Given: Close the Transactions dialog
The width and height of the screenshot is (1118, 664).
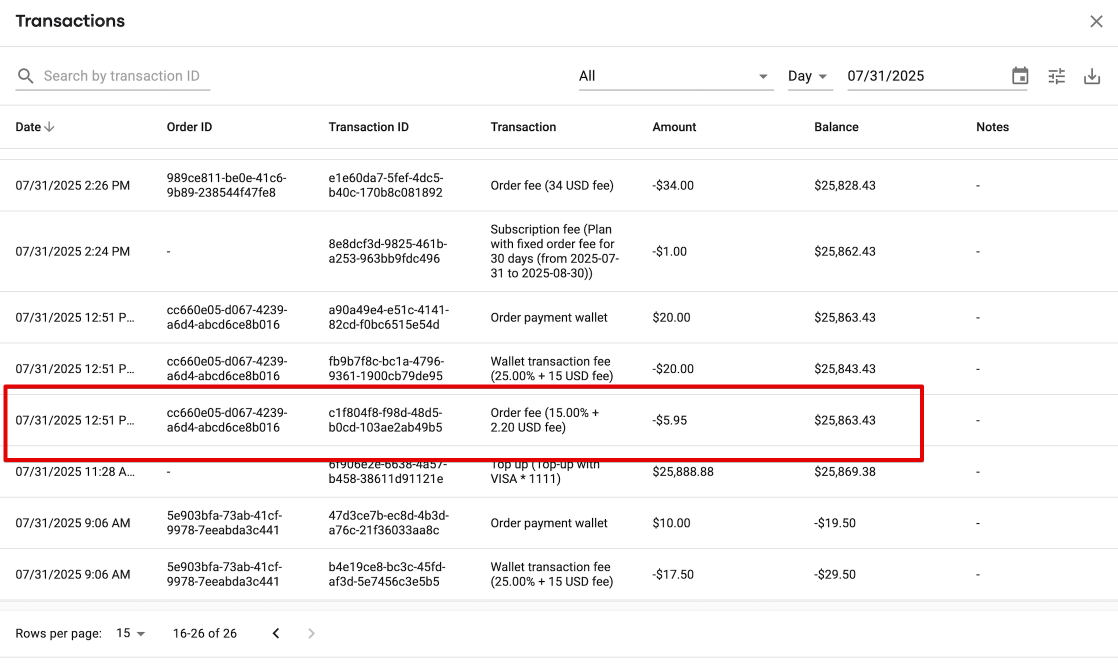Looking at the screenshot, I should tap(1096, 21).
